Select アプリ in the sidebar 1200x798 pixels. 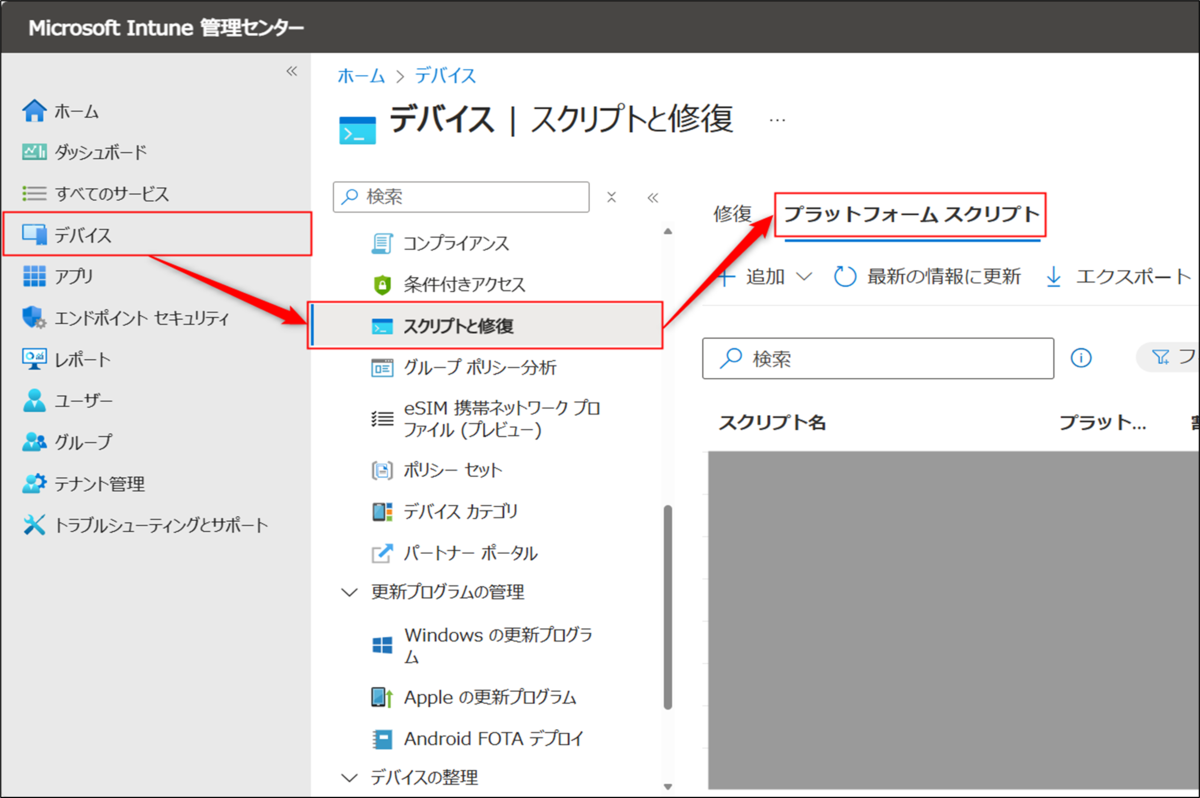[74, 276]
